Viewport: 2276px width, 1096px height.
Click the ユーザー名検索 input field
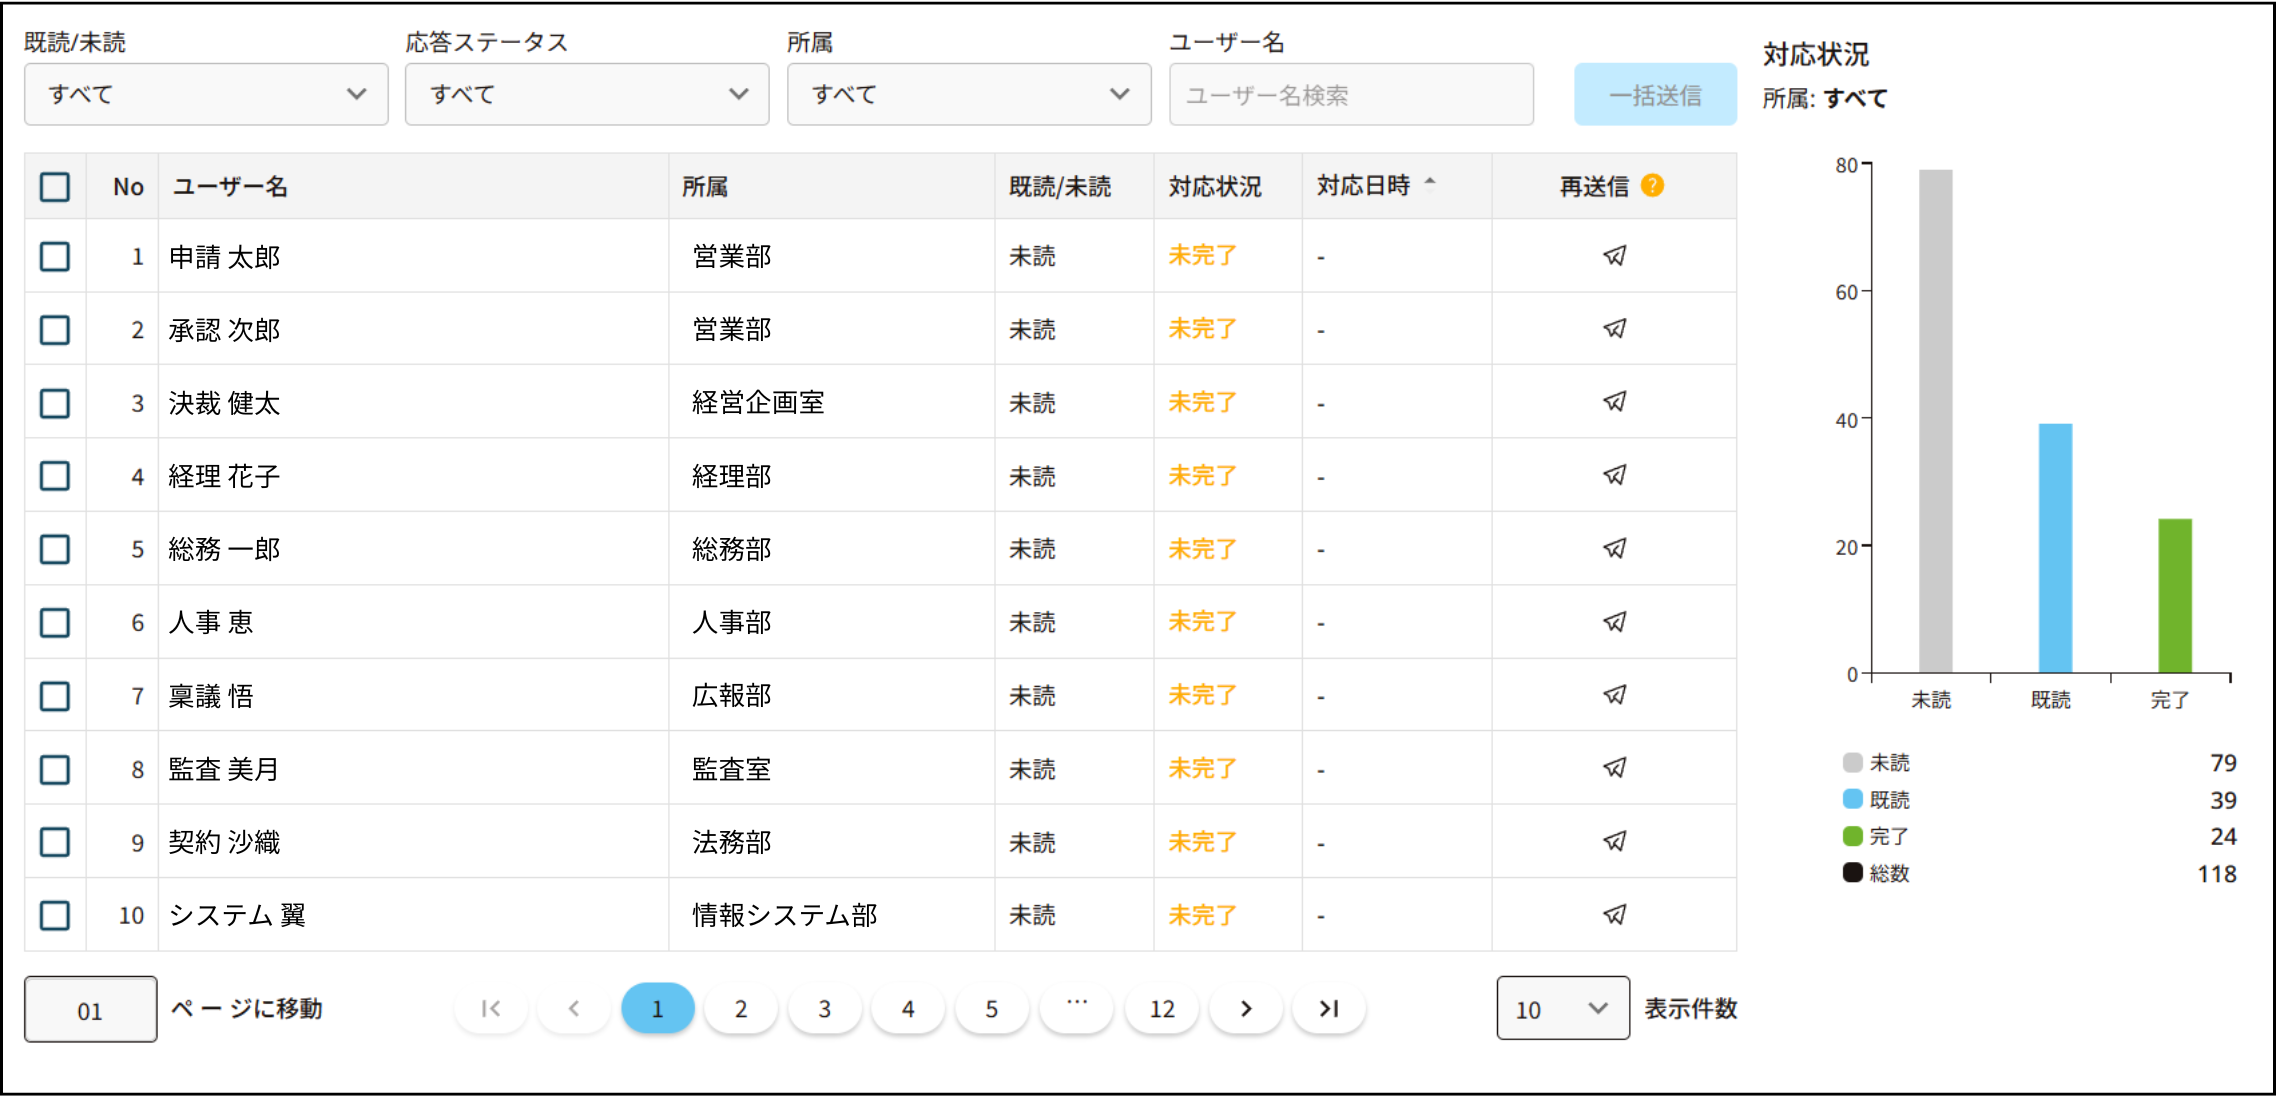[1350, 94]
